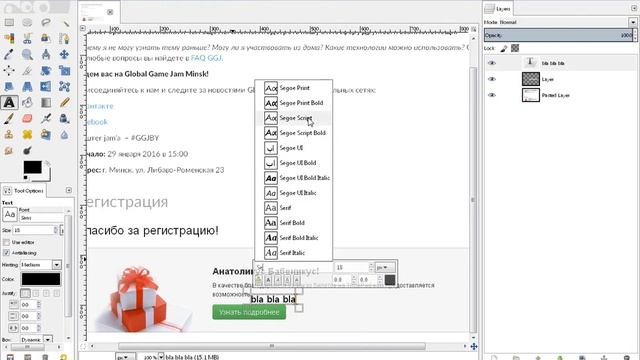The image size is (640, 360).
Task: Select the Paths tool
Action: pyautogui.click(x=64, y=38)
